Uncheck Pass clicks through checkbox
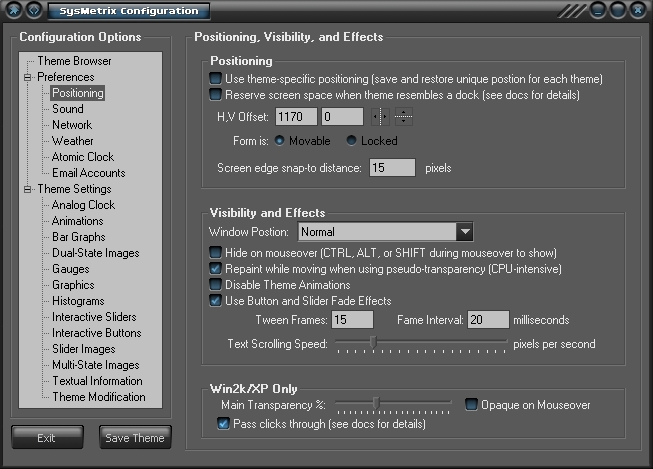Image resolution: width=653 pixels, height=469 pixels. [x=224, y=424]
